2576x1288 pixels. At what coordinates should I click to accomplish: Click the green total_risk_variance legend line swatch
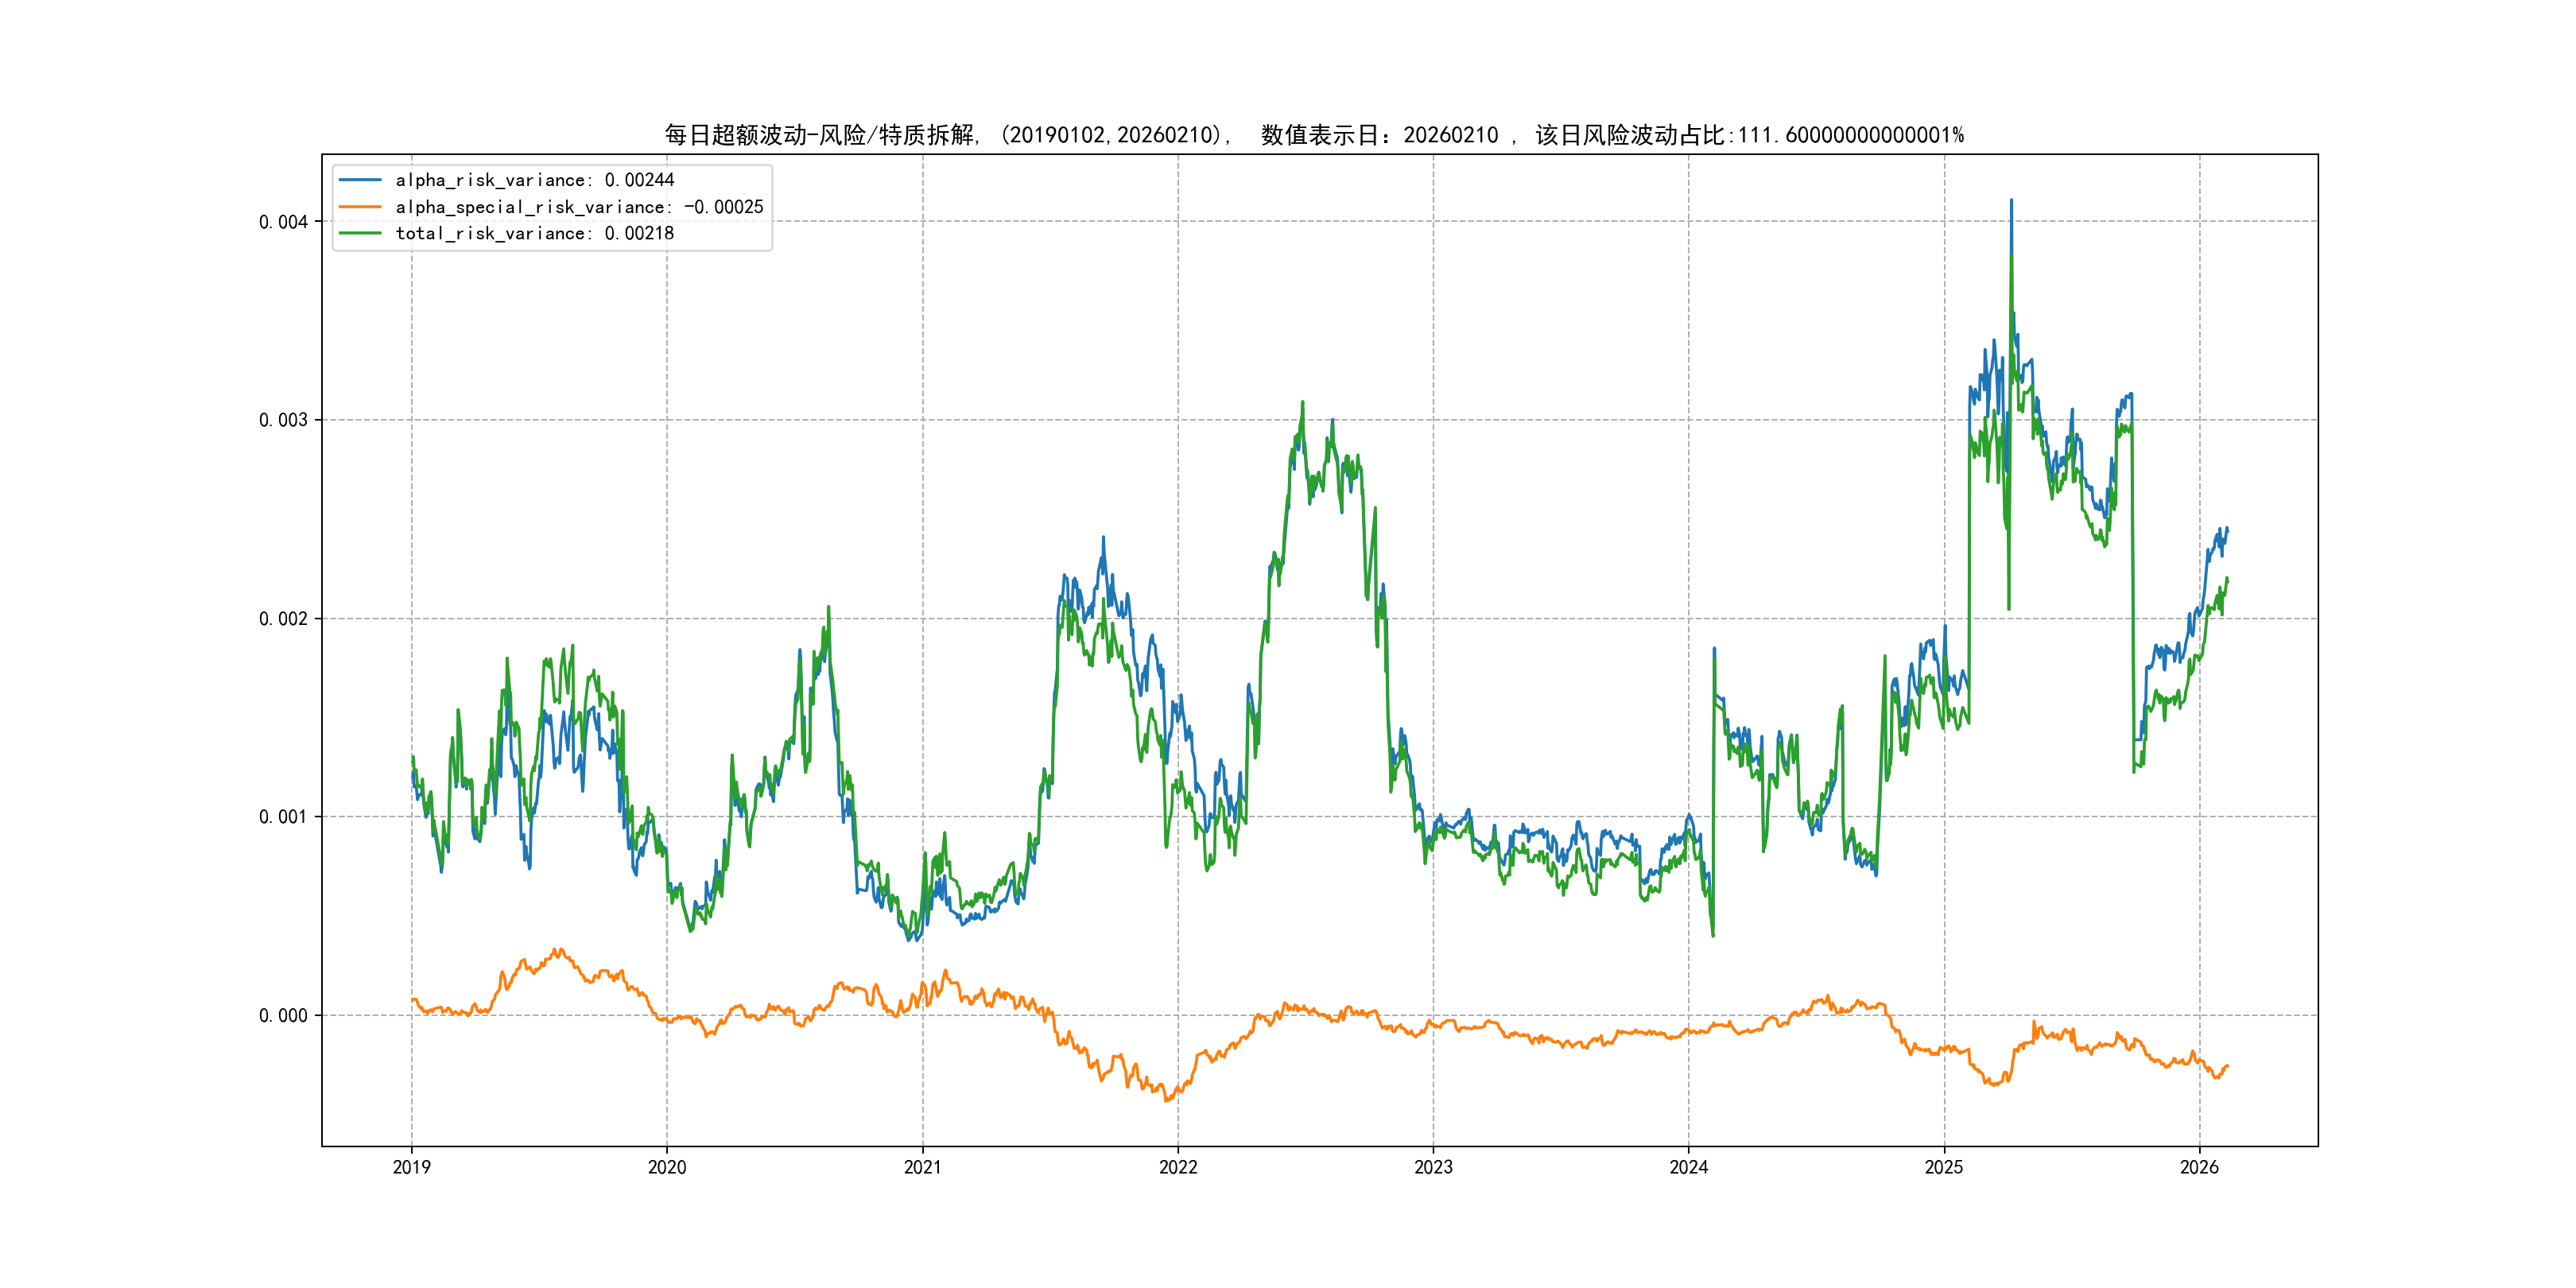click(x=360, y=233)
